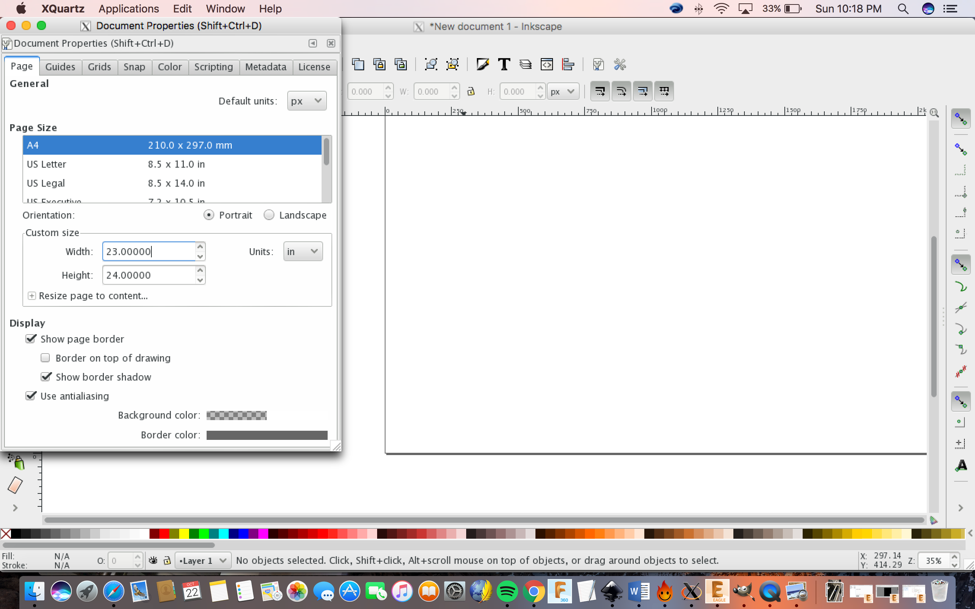Toggle the width/height lock icon
The width and height of the screenshot is (975, 609).
pyautogui.click(x=471, y=91)
